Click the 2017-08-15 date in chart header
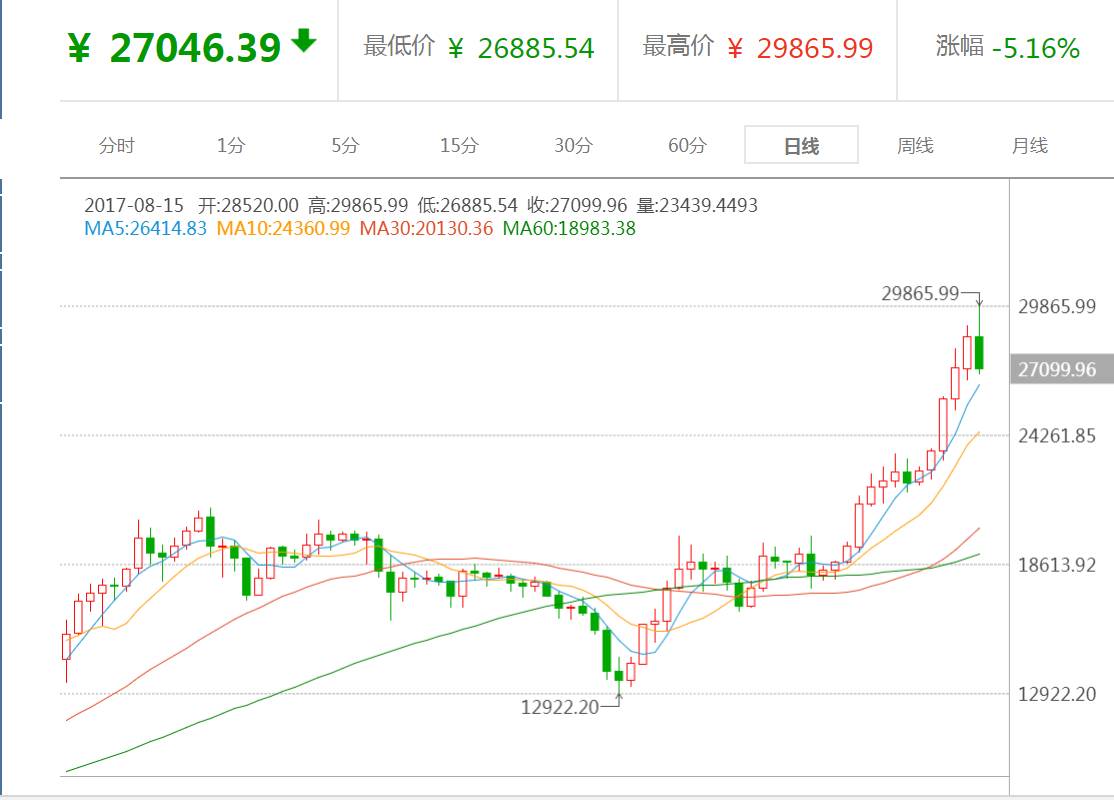This screenshot has height=800, width=1114. (134, 205)
